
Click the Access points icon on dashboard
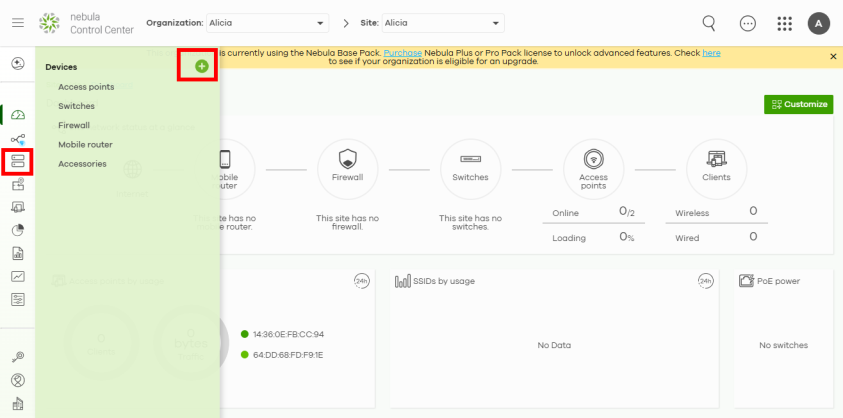tap(594, 159)
